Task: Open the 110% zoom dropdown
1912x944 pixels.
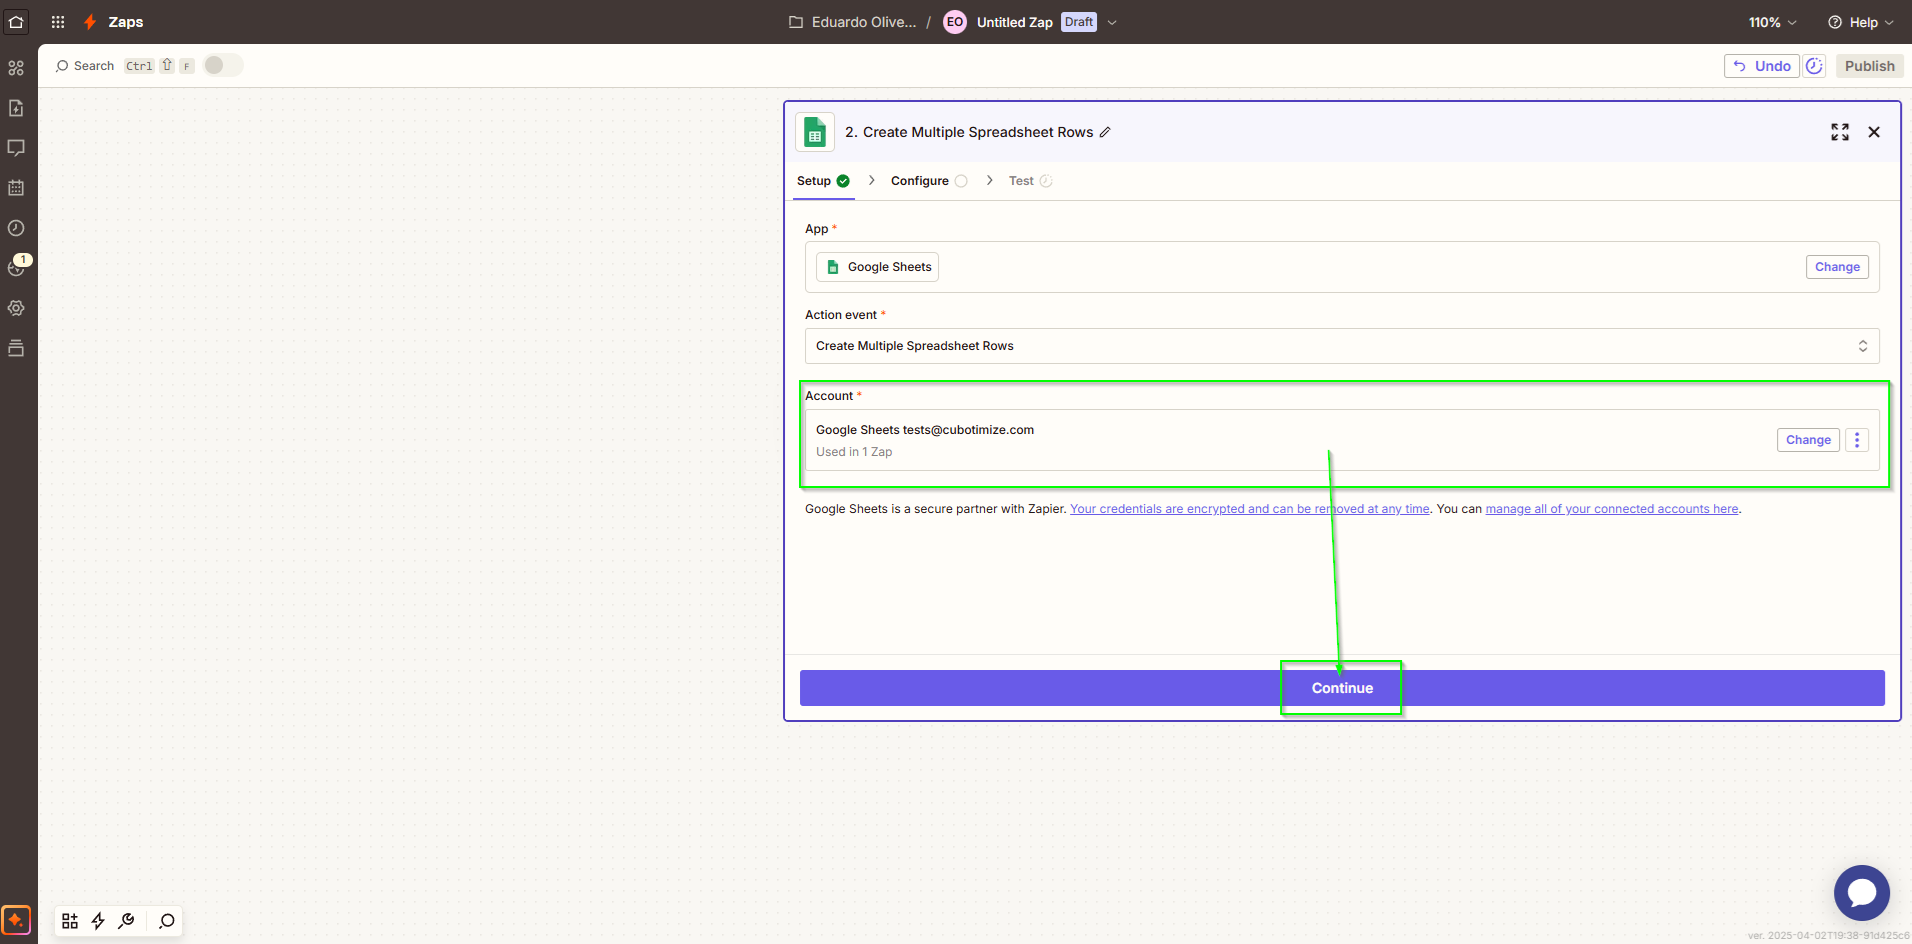Action: pyautogui.click(x=1772, y=22)
